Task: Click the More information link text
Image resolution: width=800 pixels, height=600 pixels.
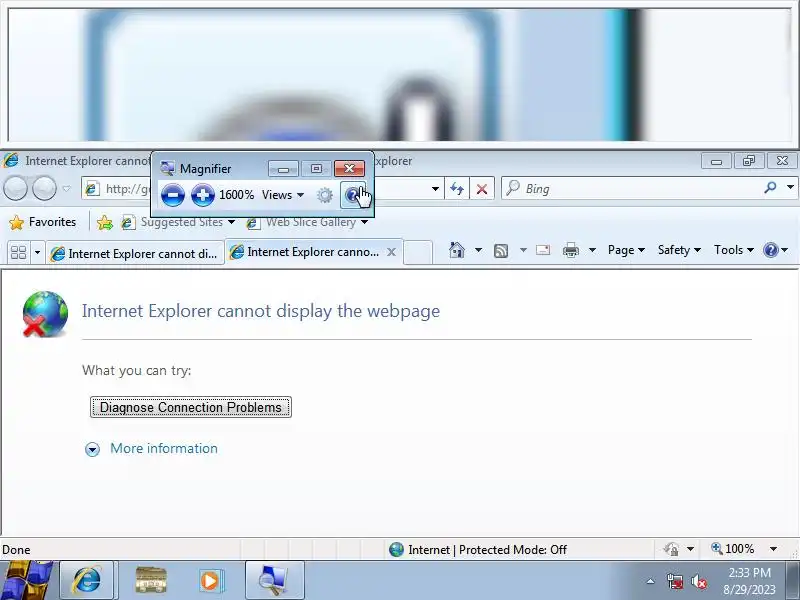Action: tap(164, 448)
